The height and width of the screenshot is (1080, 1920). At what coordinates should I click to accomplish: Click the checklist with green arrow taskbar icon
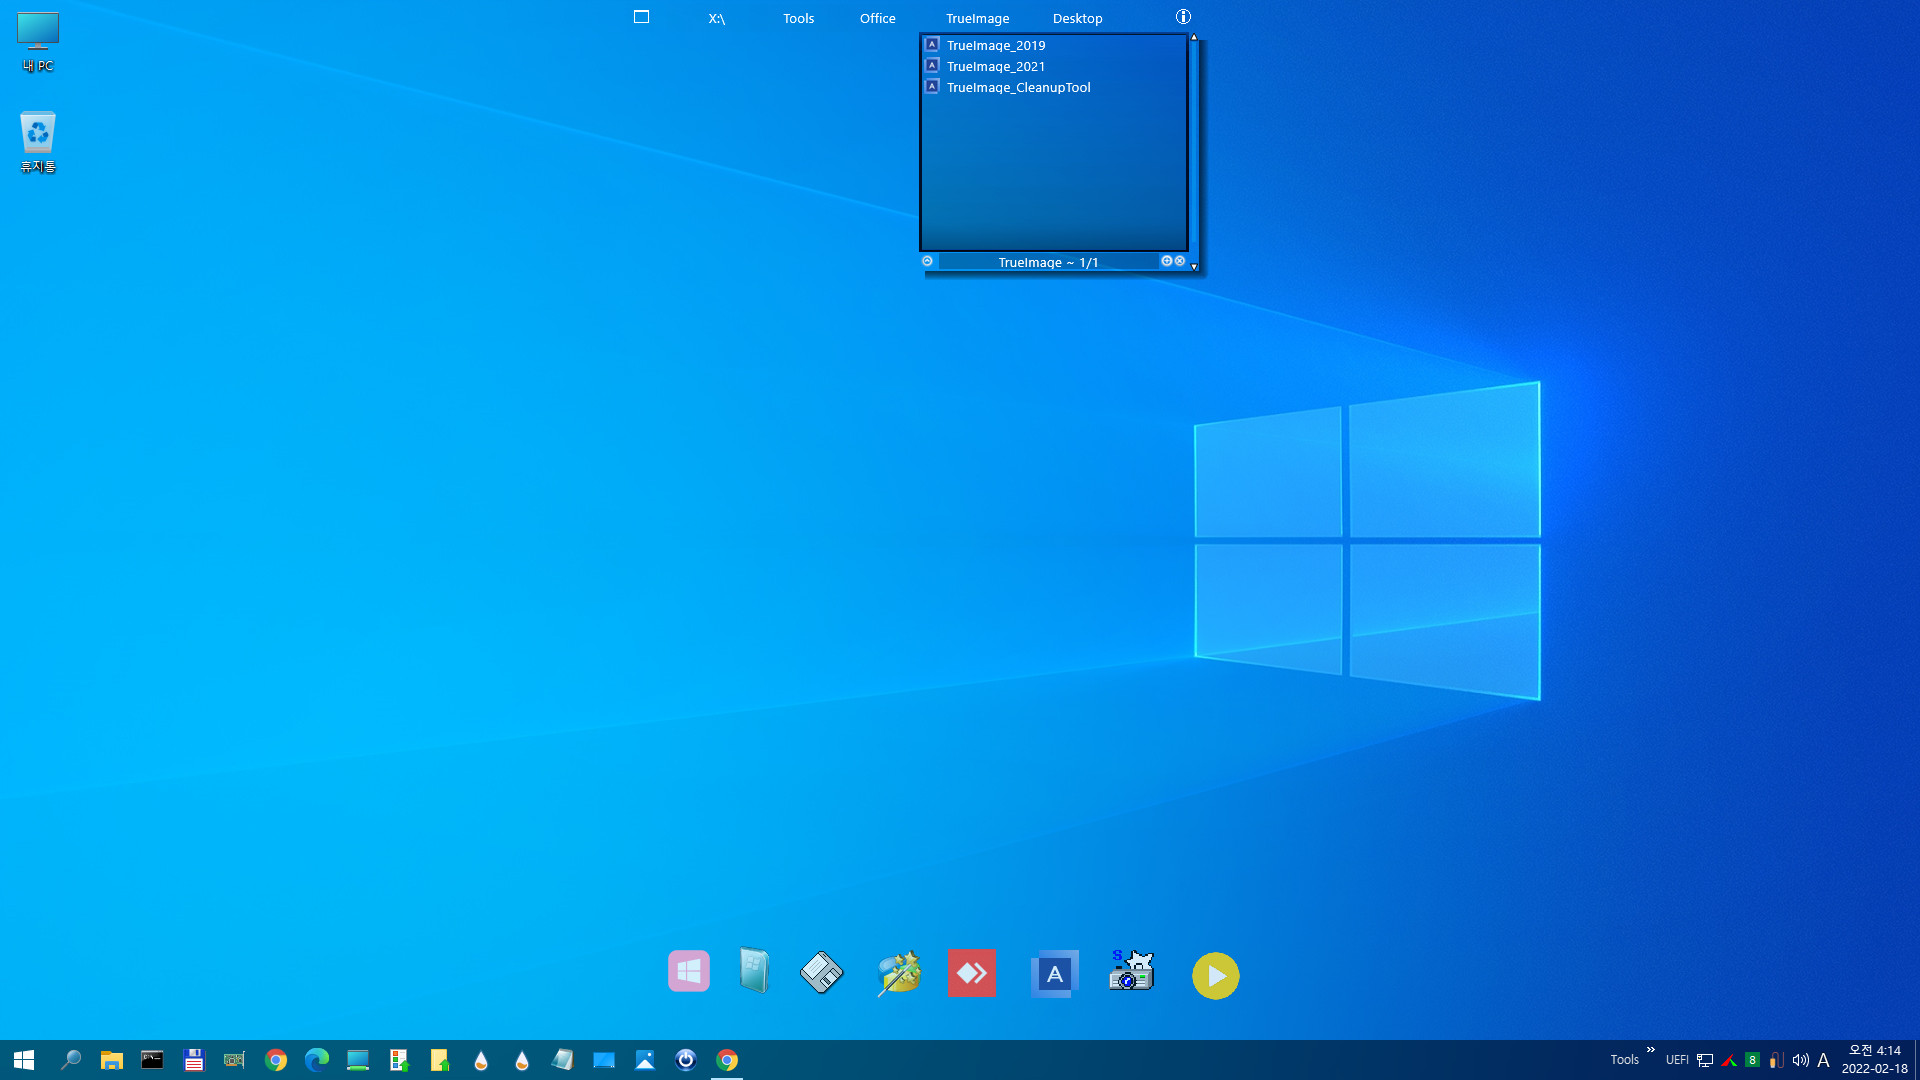pyautogui.click(x=399, y=1060)
